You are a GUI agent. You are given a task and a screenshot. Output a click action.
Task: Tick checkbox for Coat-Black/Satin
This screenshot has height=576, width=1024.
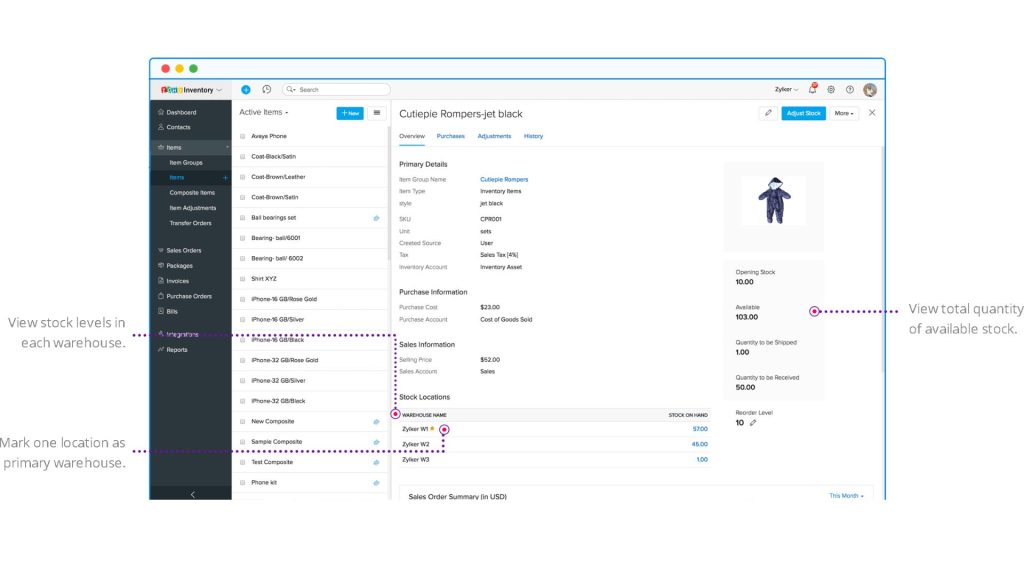coord(242,157)
